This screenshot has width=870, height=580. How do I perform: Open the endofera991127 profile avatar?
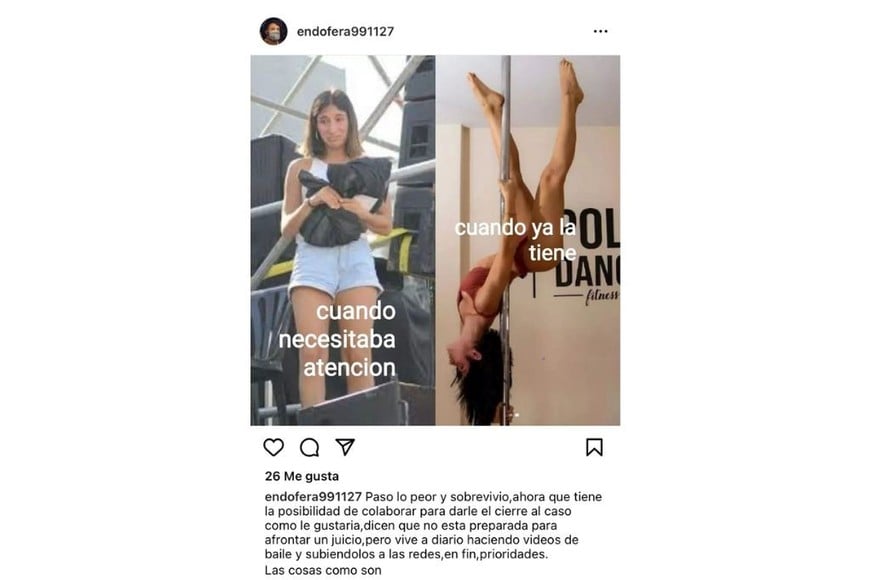pyautogui.click(x=274, y=31)
